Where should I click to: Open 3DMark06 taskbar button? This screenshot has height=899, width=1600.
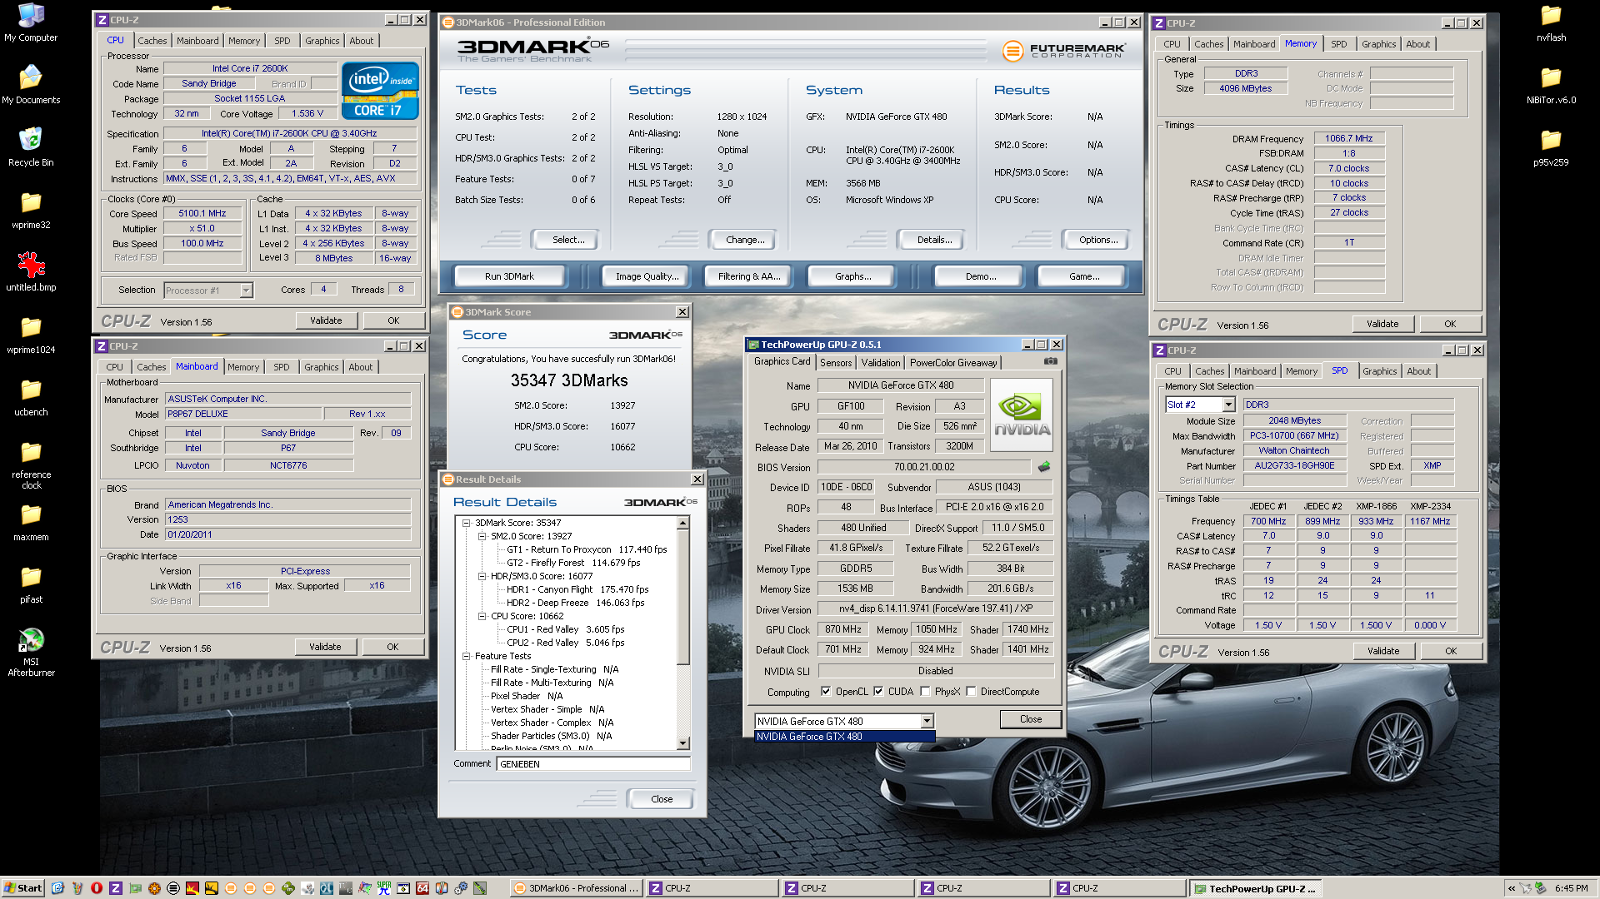(577, 888)
